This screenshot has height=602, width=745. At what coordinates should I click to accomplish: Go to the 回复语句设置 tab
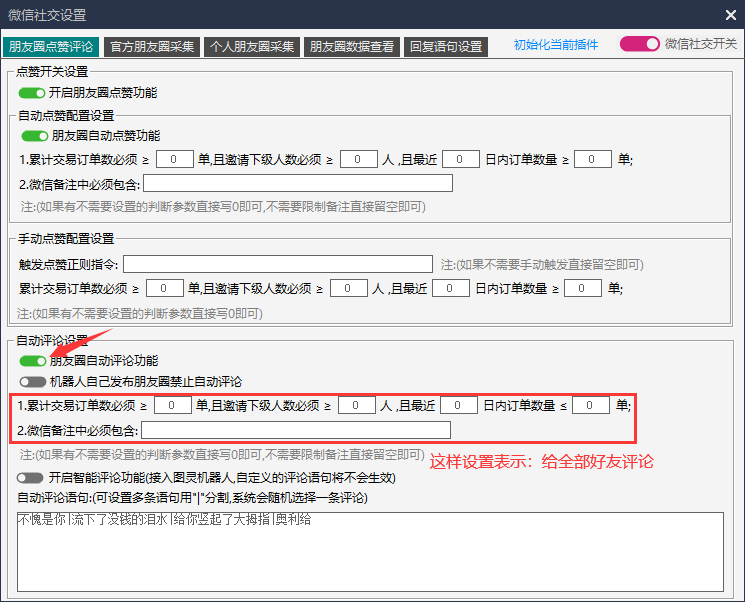point(446,46)
